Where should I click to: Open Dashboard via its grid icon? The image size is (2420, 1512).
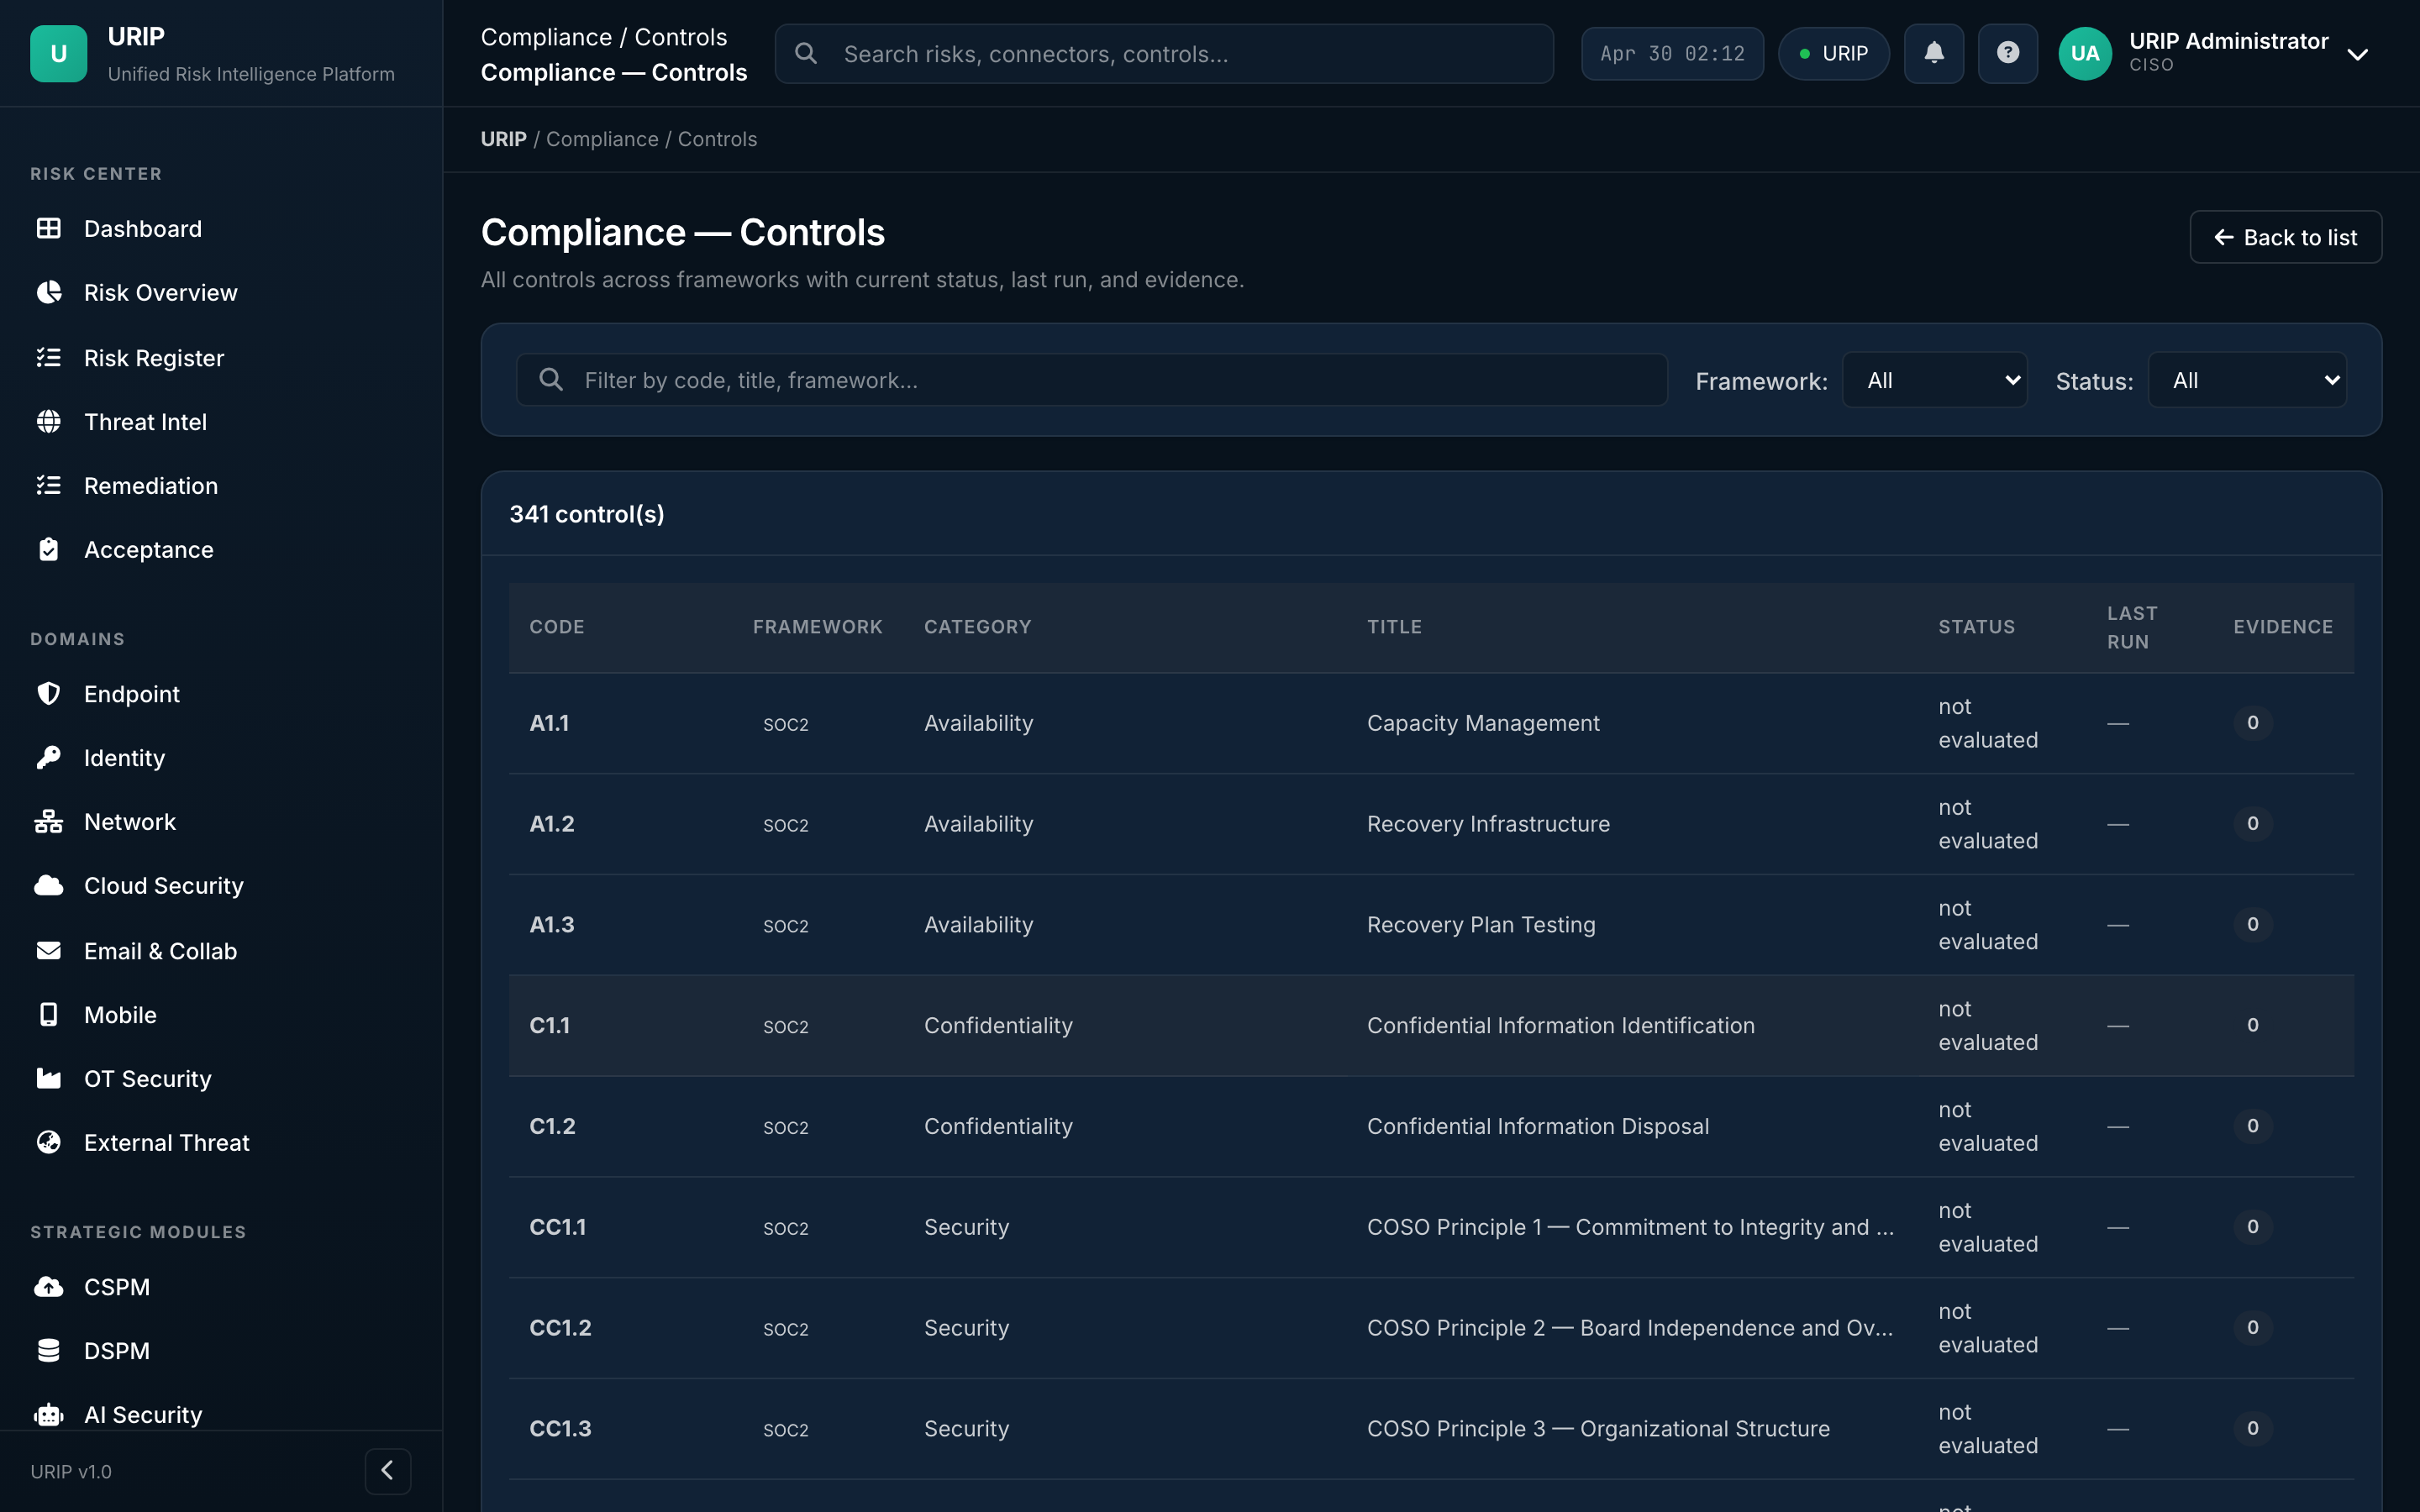click(x=48, y=228)
